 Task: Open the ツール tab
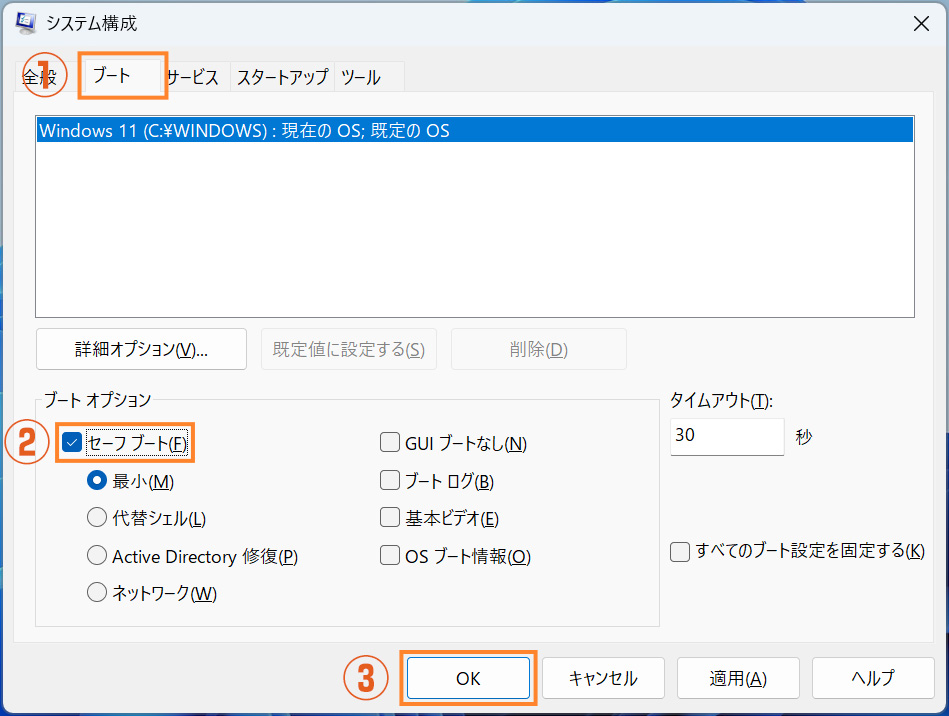click(369, 77)
